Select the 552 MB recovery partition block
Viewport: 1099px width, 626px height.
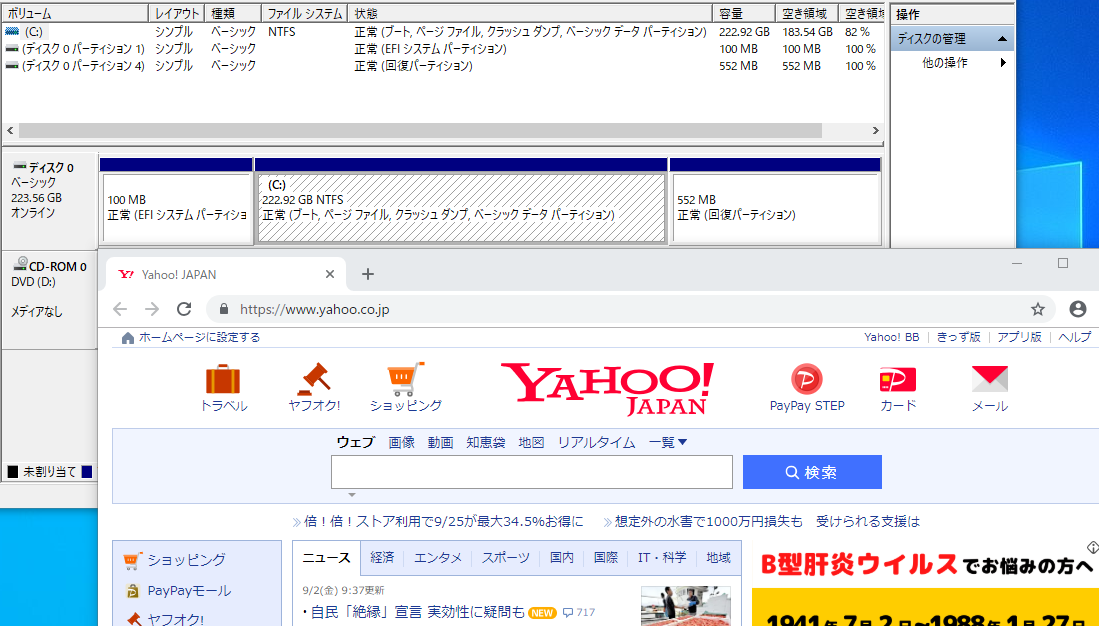[x=775, y=208]
